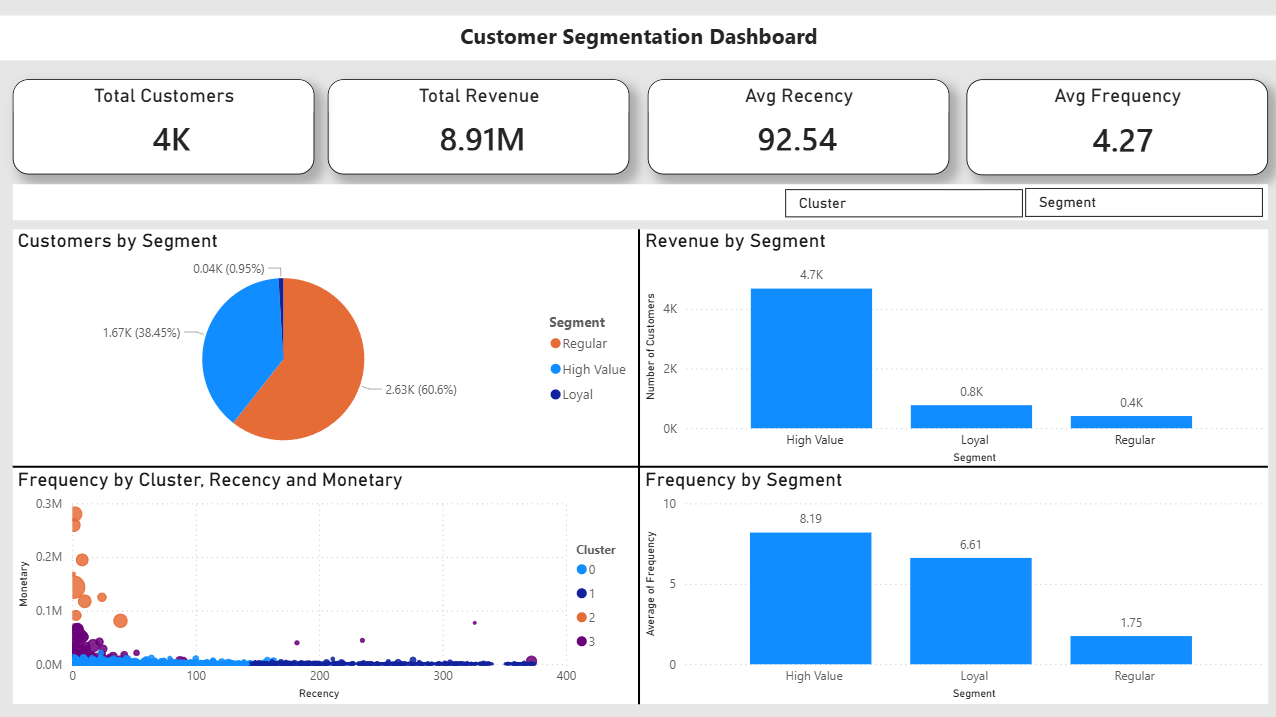Viewport: 1276px width, 717px height.
Task: Select Cluster 2 in scatter legend
Action: pyautogui.click(x=588, y=617)
